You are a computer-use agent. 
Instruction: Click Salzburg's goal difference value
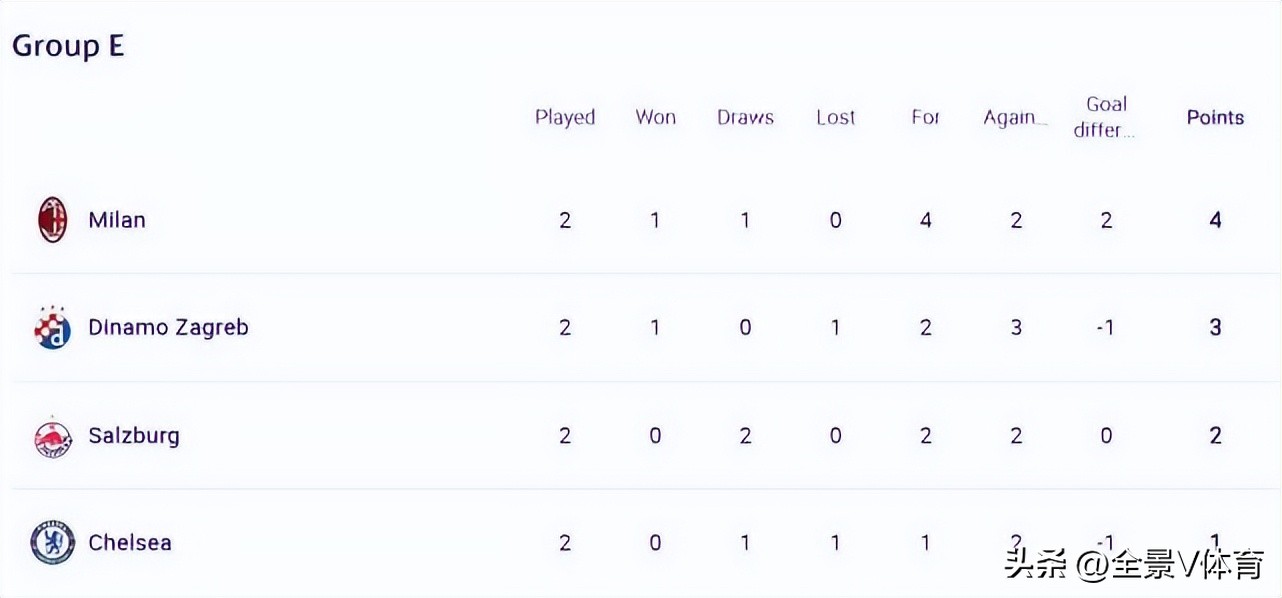tap(1106, 436)
